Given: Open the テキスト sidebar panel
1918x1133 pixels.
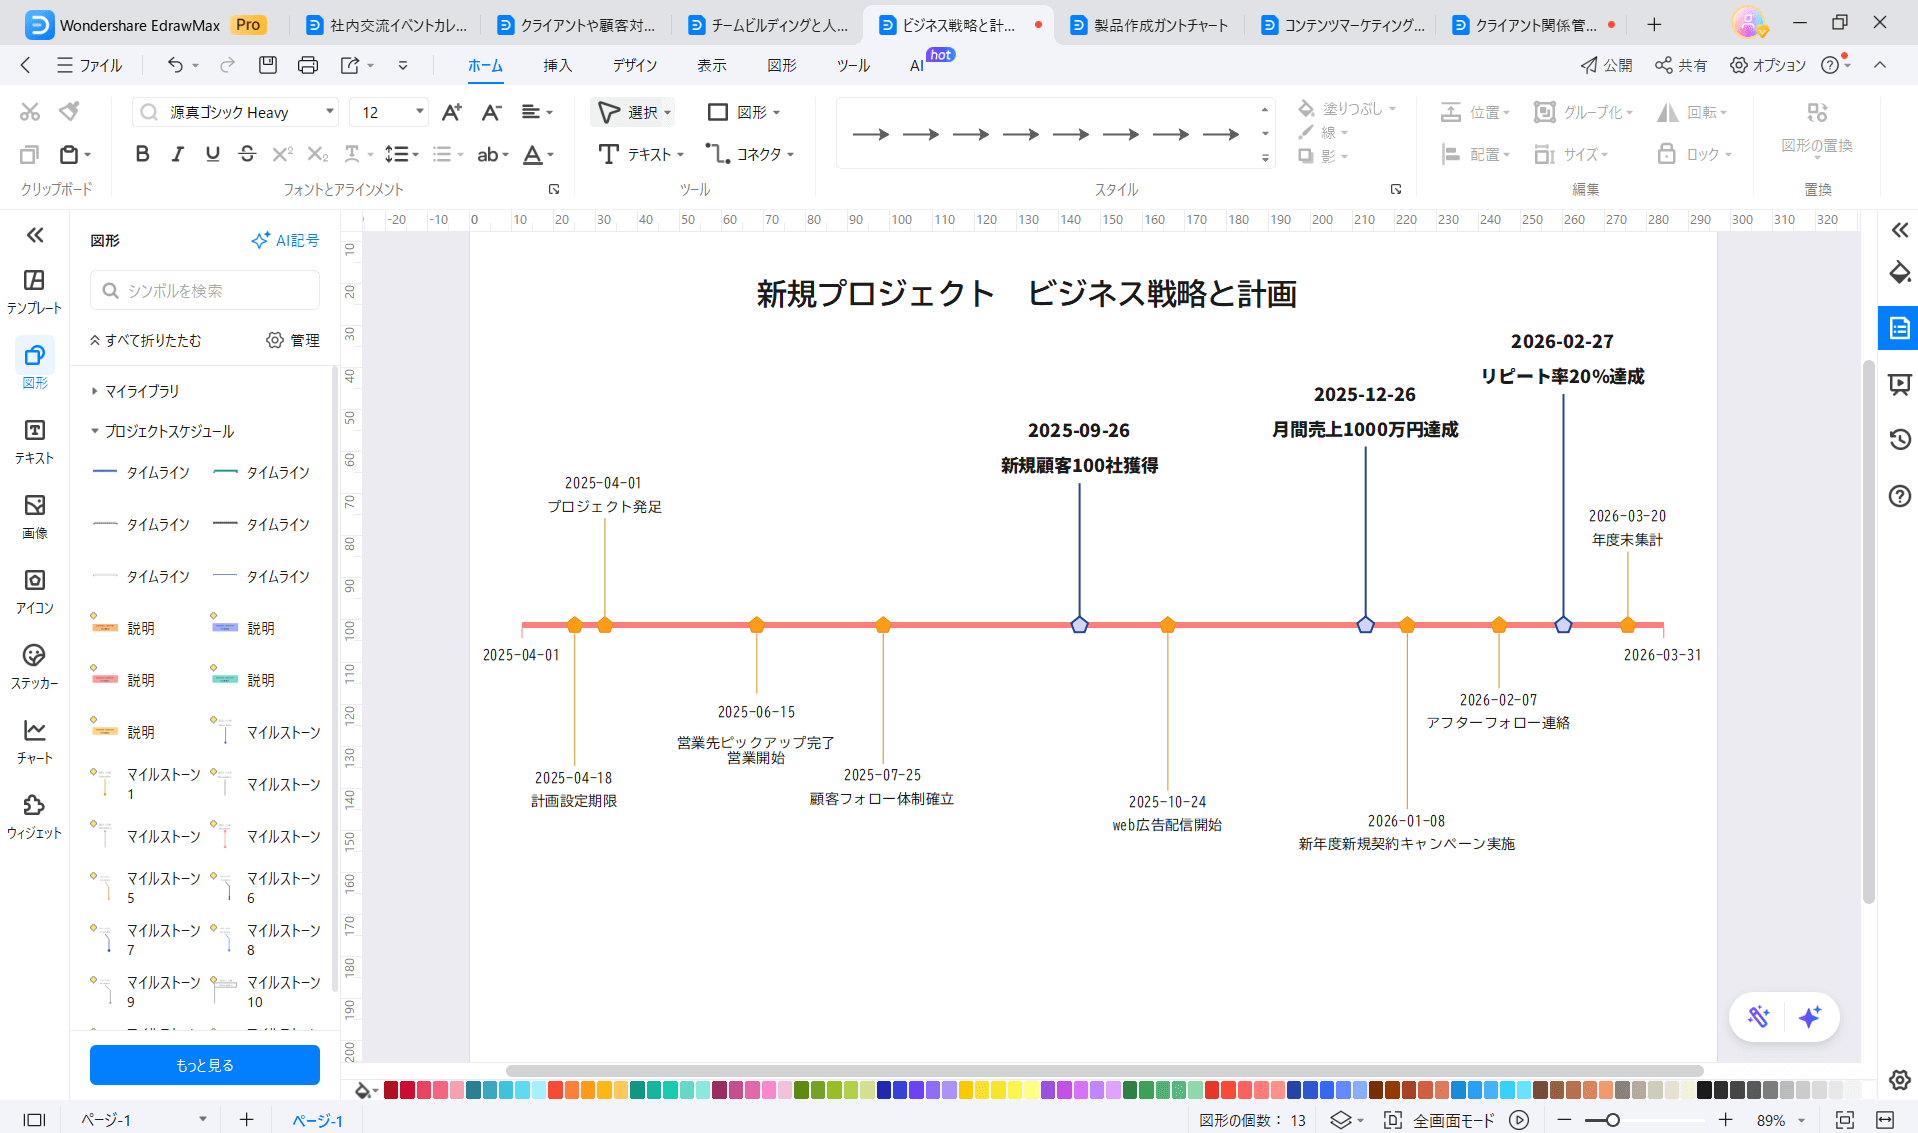Looking at the screenshot, I should 35,441.
